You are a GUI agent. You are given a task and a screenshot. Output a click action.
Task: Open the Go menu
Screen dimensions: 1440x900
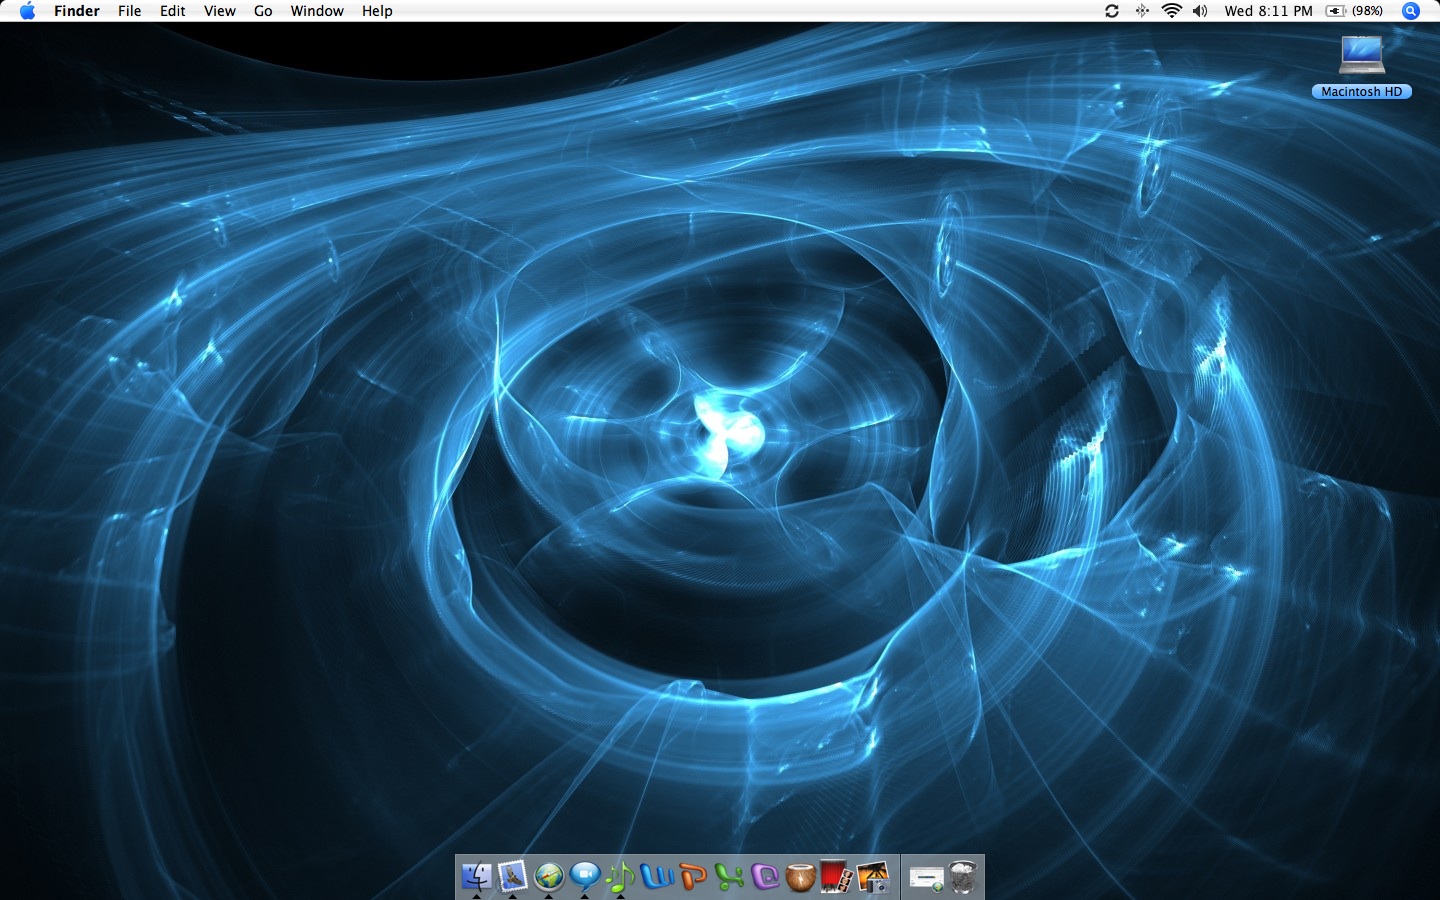tap(263, 11)
